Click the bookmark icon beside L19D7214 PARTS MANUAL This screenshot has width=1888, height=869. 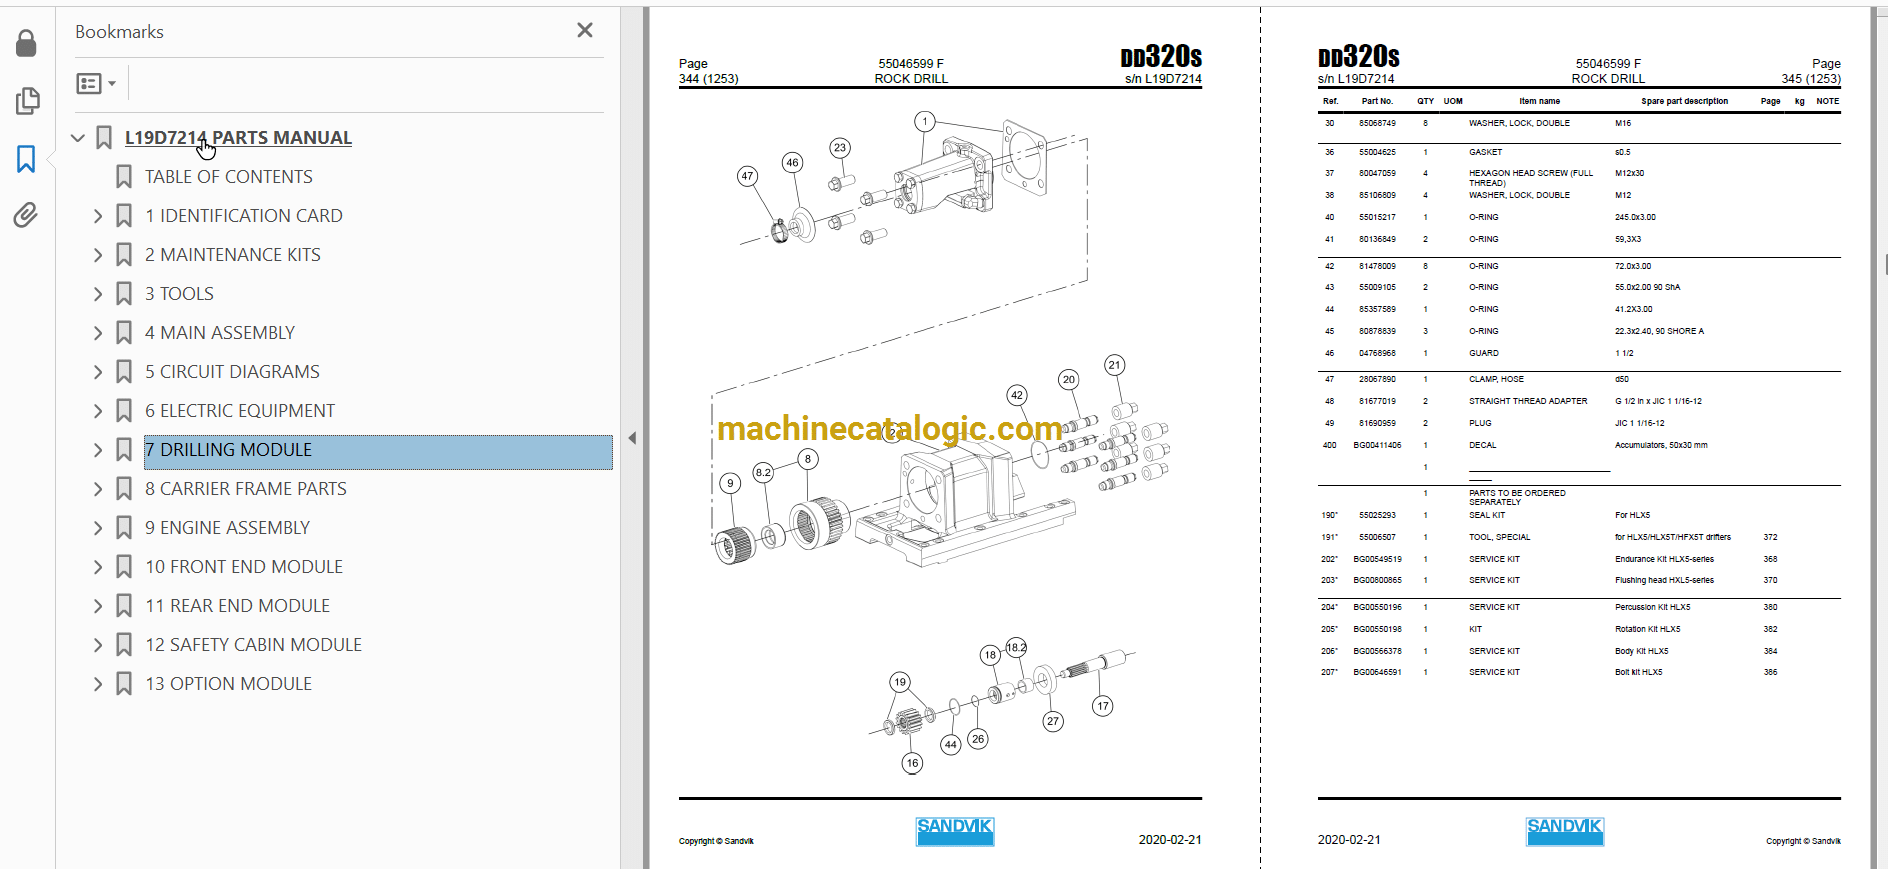[x=104, y=138]
